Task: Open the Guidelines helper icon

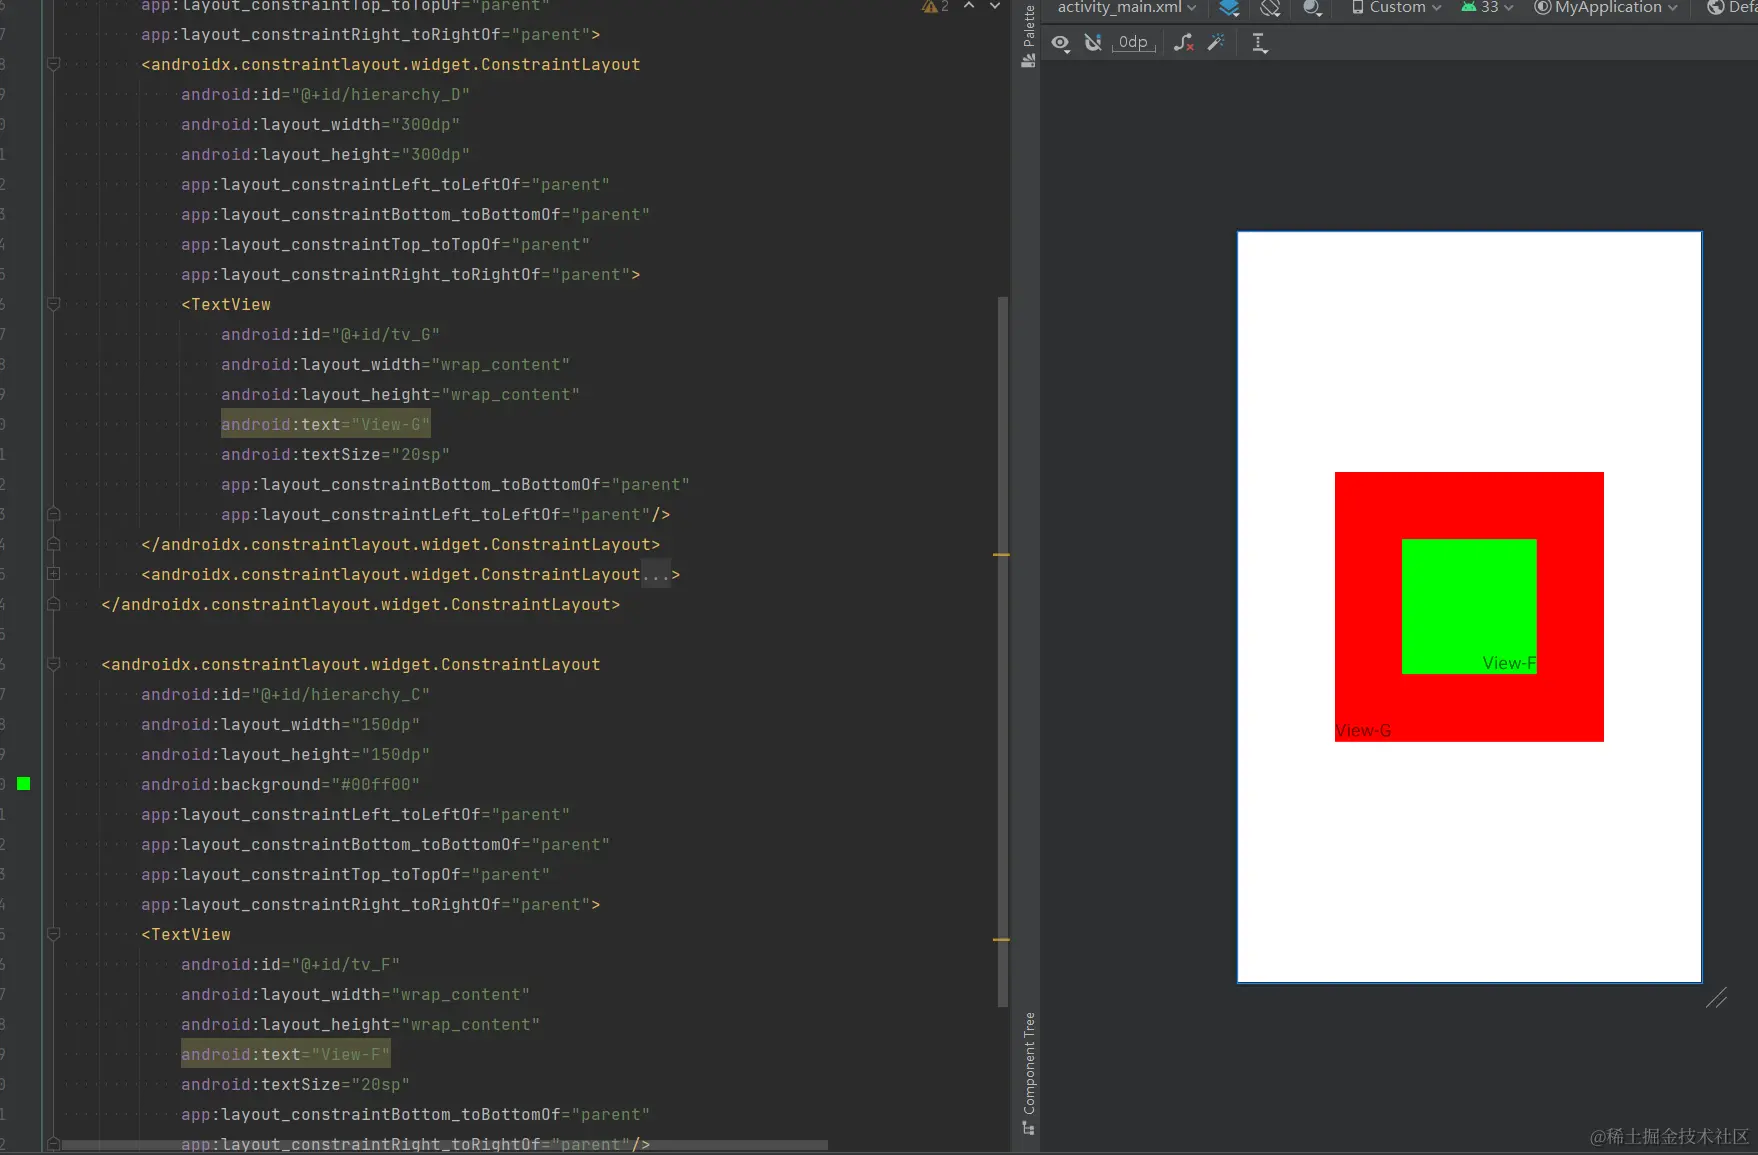Action: 1259,43
